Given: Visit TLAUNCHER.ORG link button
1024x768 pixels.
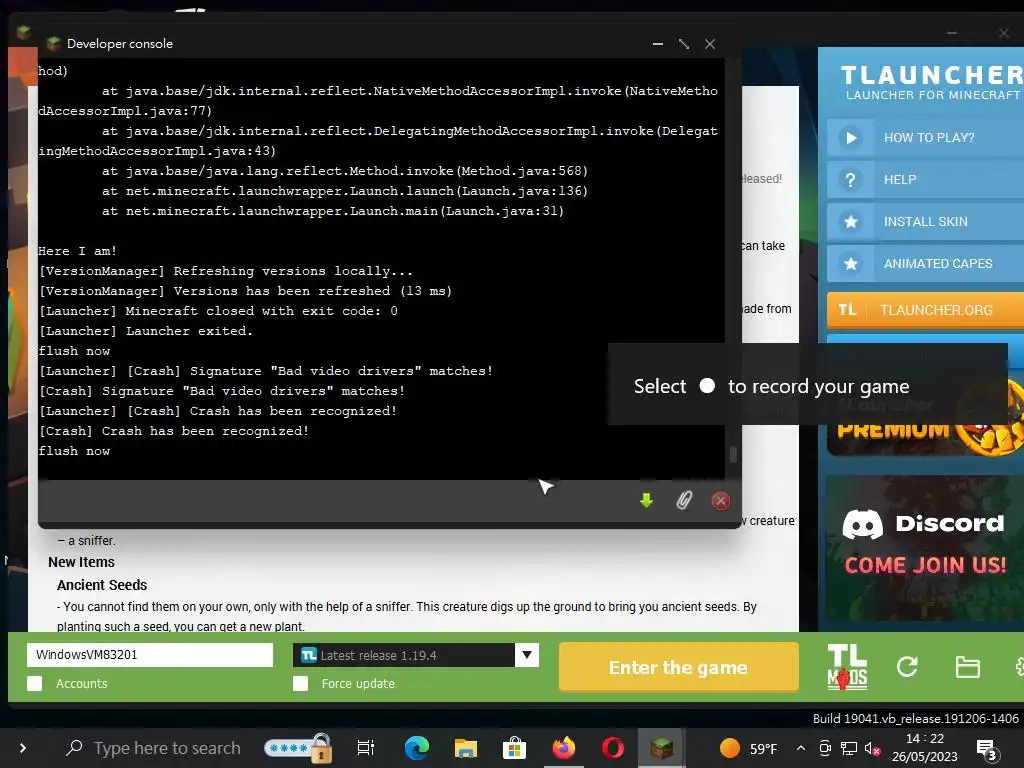Looking at the screenshot, I should (925, 310).
